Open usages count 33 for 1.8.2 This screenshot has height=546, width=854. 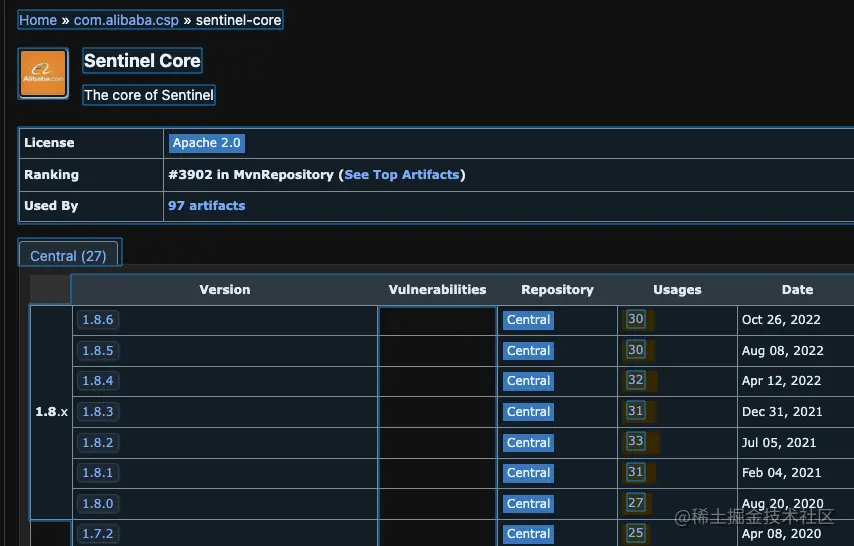click(x=636, y=441)
